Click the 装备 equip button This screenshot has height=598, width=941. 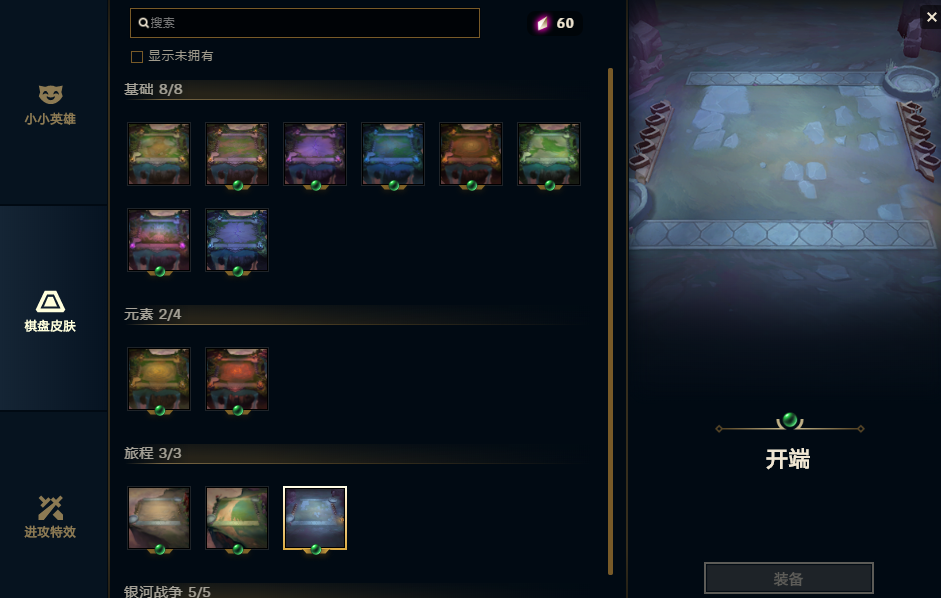pos(789,578)
